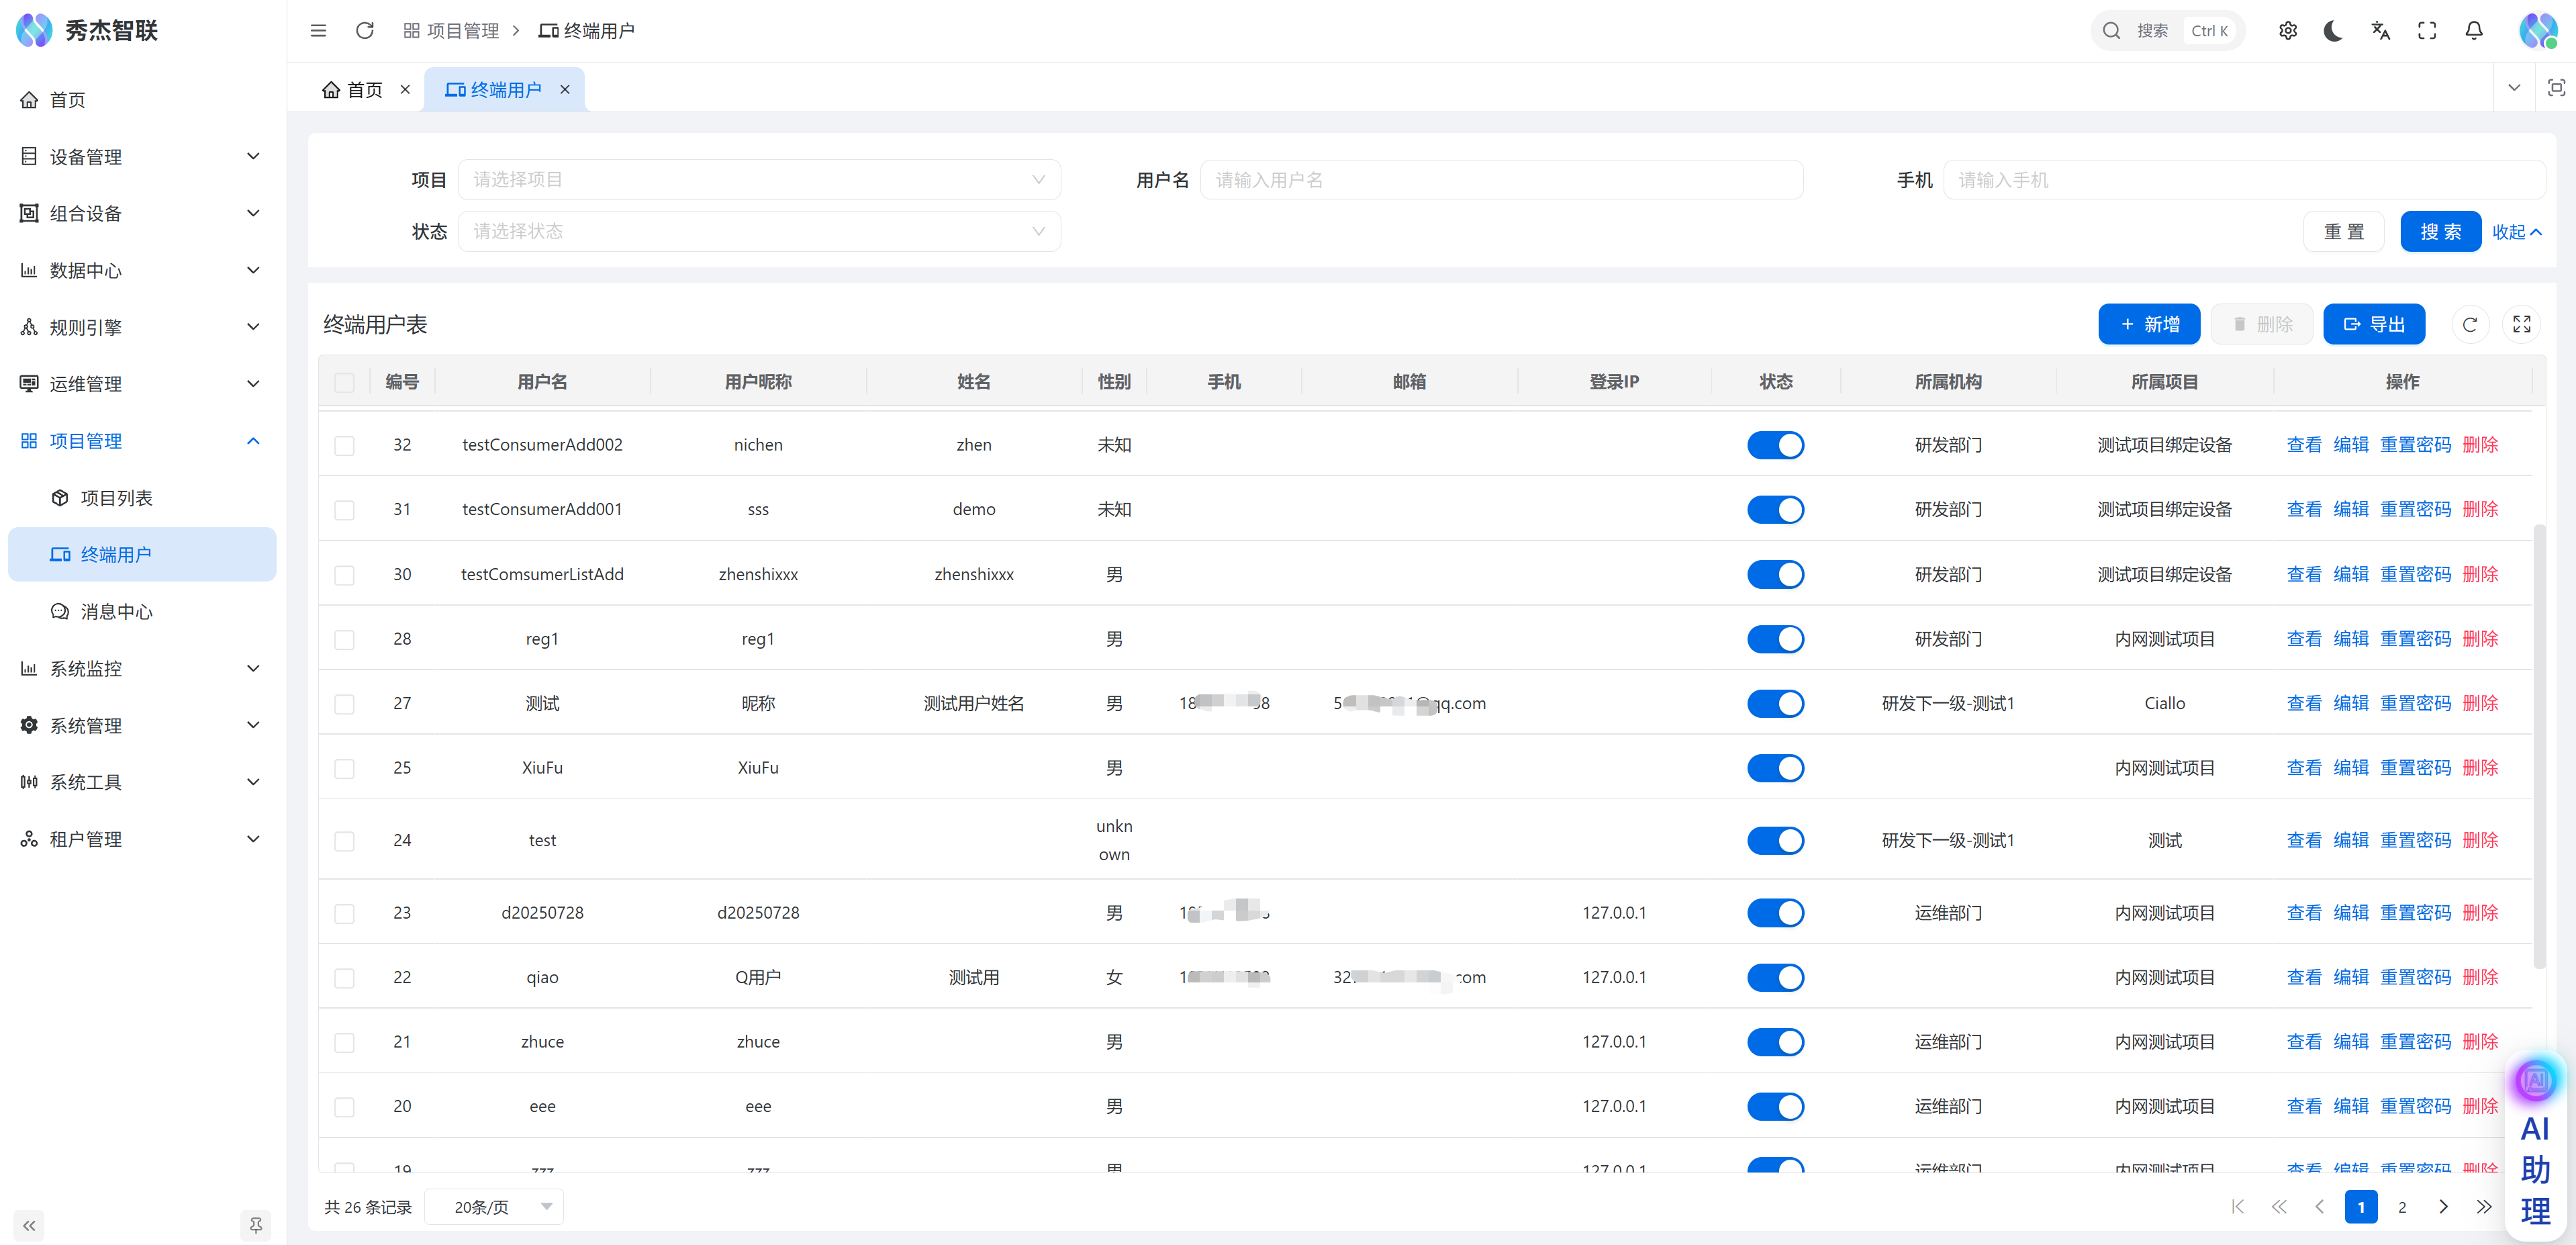Viewport: 2576px width, 1245px height.
Task: Open 消息中心 in sidebar menu
Action: coord(116,612)
